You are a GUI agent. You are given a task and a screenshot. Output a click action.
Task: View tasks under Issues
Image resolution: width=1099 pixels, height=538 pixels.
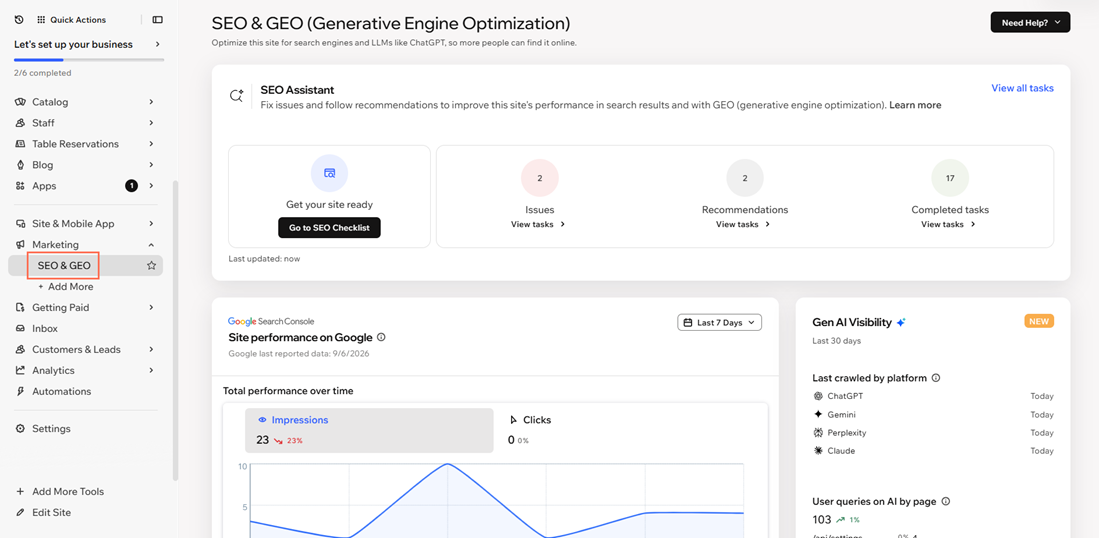pos(539,224)
